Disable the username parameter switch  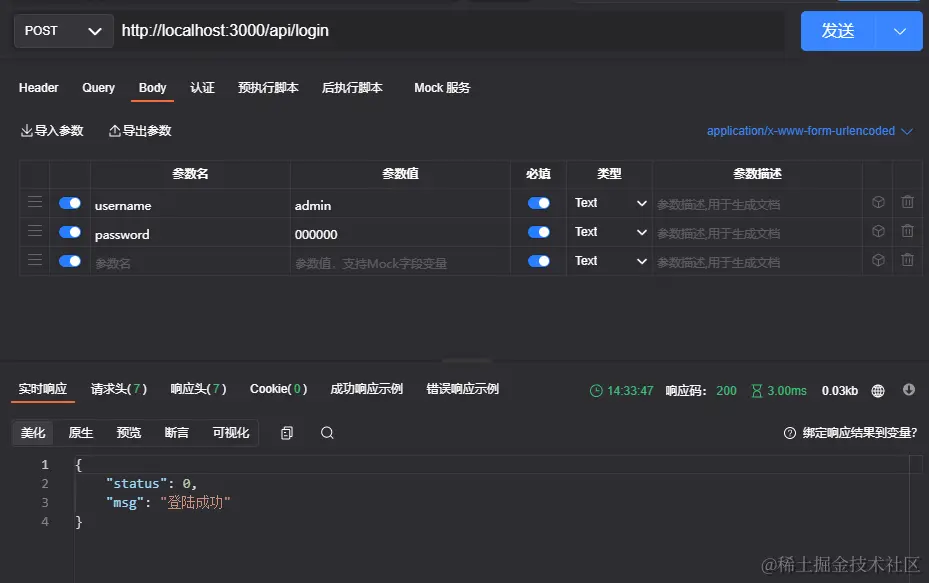coord(69,201)
